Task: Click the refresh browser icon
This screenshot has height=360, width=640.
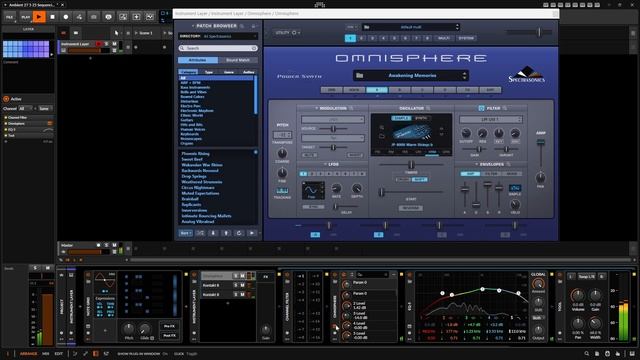Action: point(239,233)
